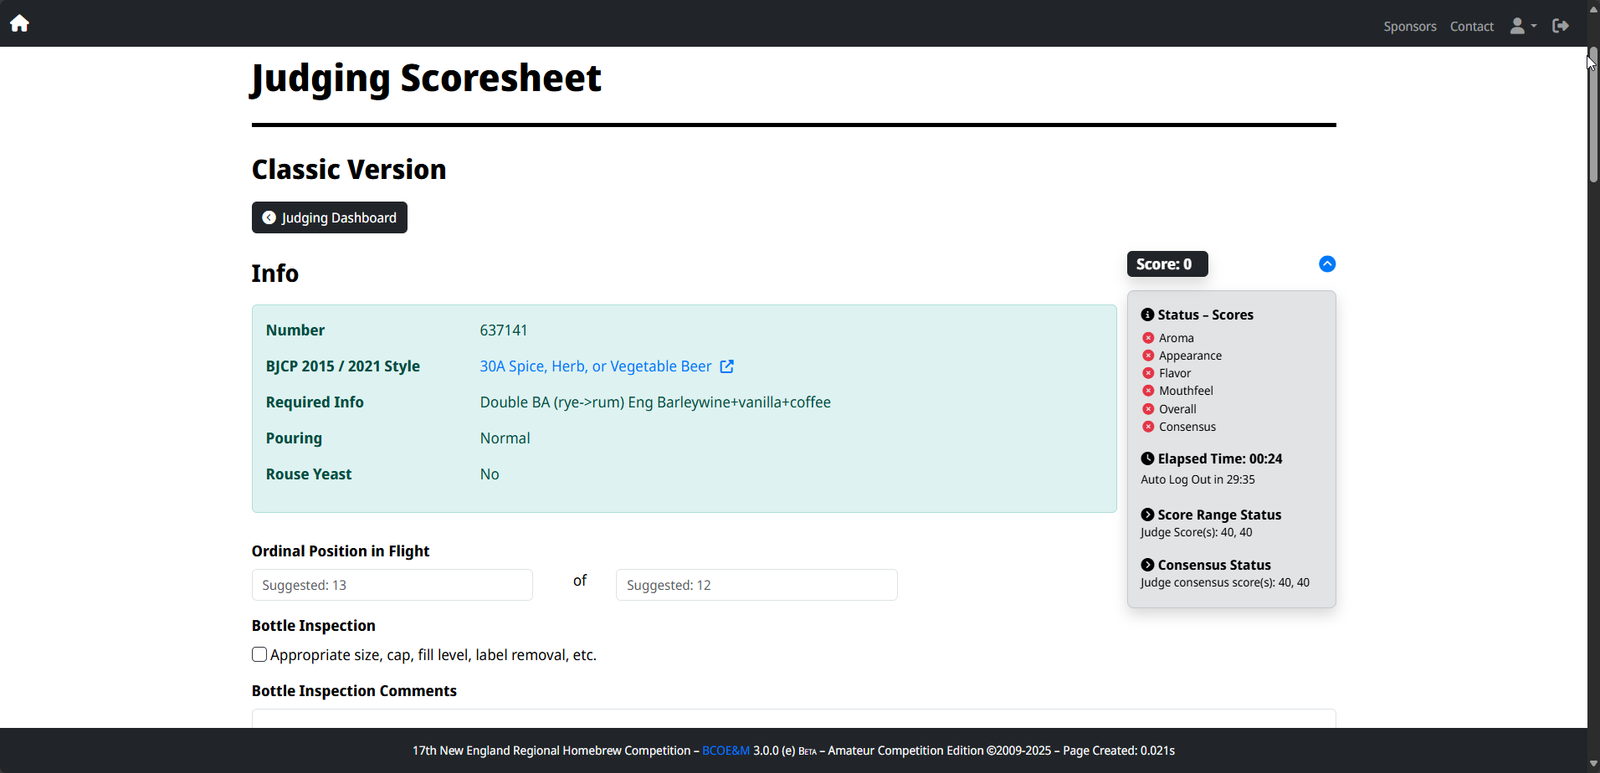
Task: Click the Status – Scores info icon
Action: [1147, 315]
